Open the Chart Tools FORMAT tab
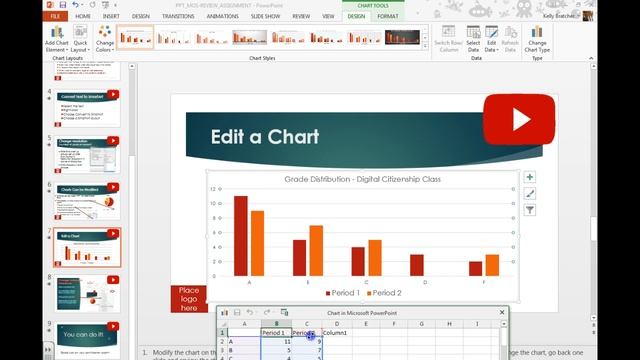Screen dimensions: 640x360 click(x=387, y=16)
